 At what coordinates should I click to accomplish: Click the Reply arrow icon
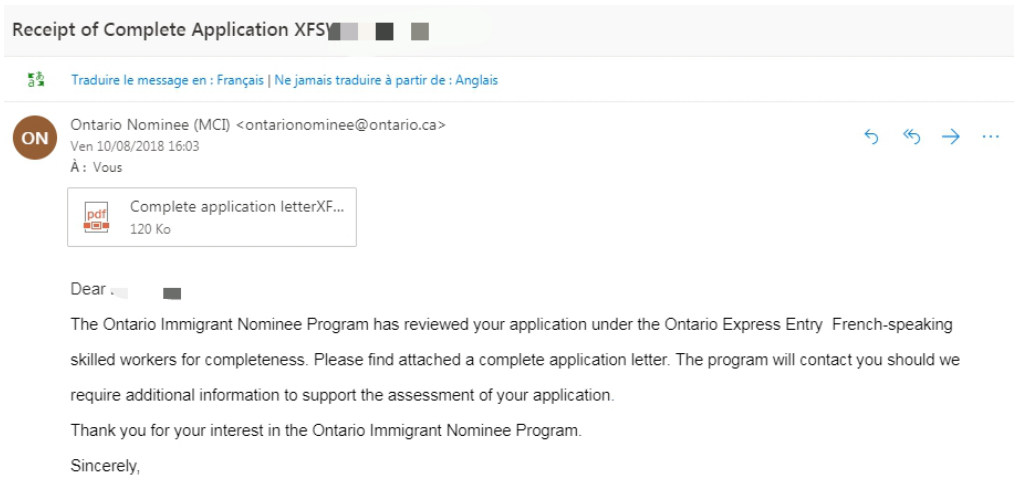(x=871, y=136)
